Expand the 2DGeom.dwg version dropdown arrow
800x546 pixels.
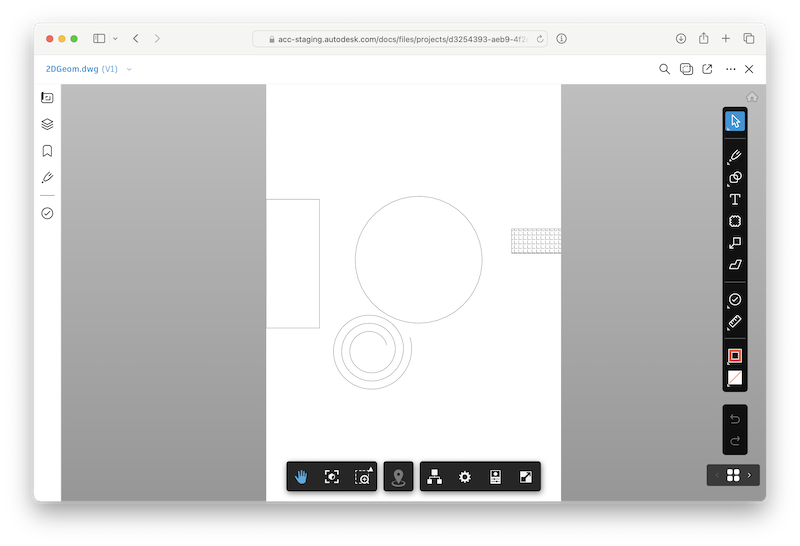point(130,69)
